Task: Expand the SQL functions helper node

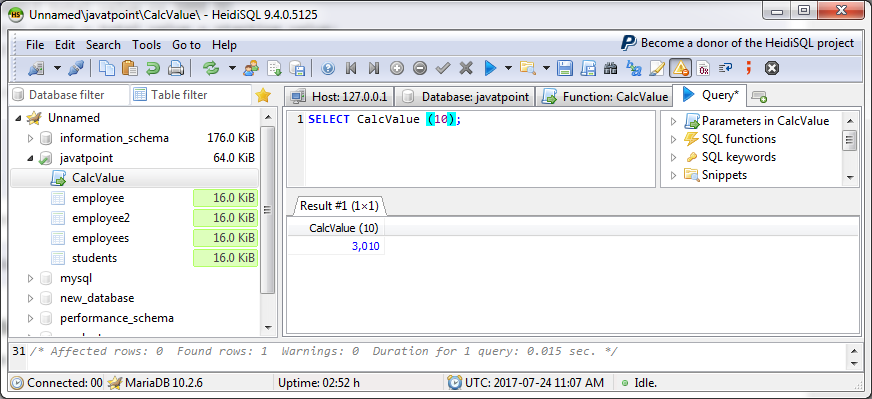Action: tap(673, 139)
